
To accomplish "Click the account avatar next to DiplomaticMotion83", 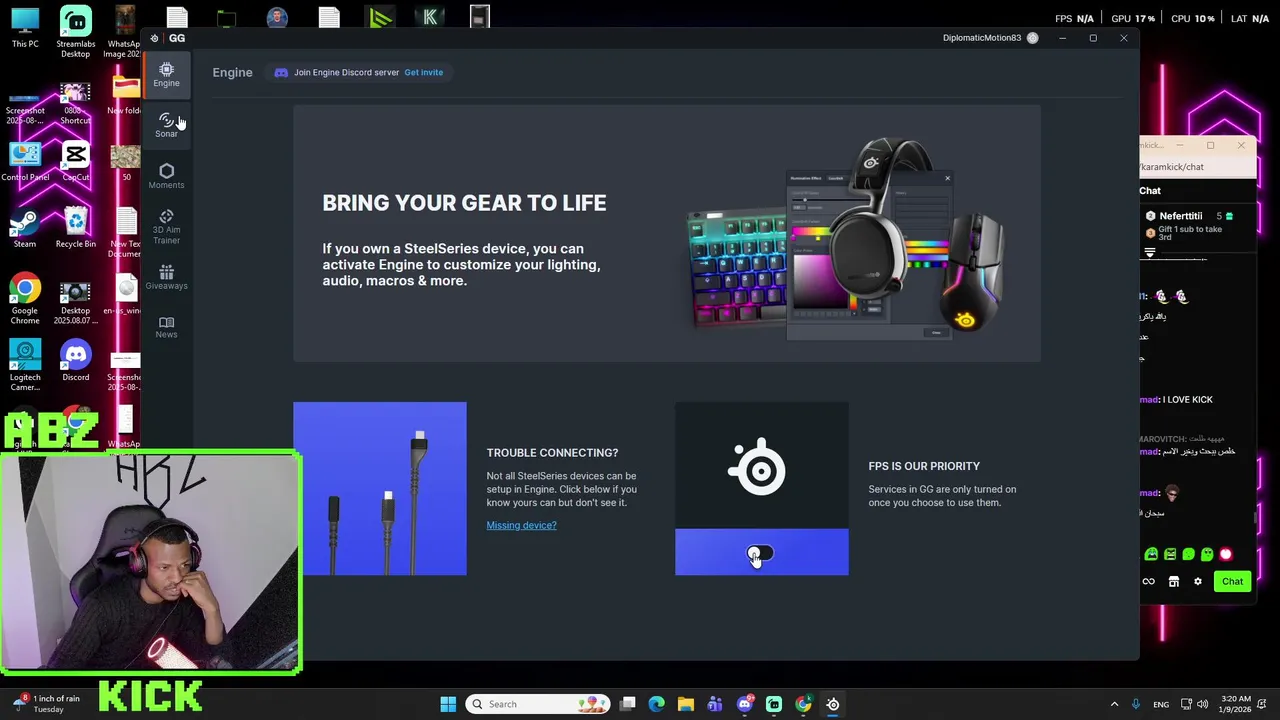I will point(1033,38).
